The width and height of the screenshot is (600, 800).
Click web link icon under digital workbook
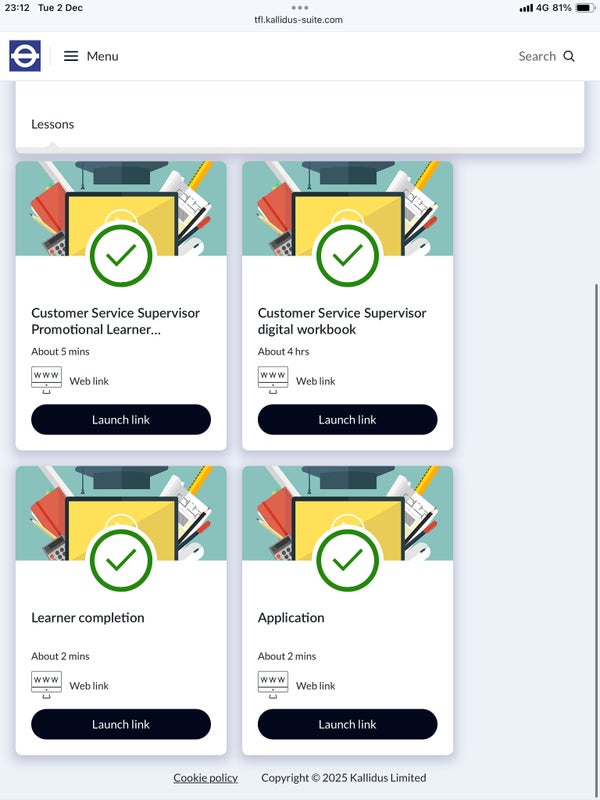(273, 380)
